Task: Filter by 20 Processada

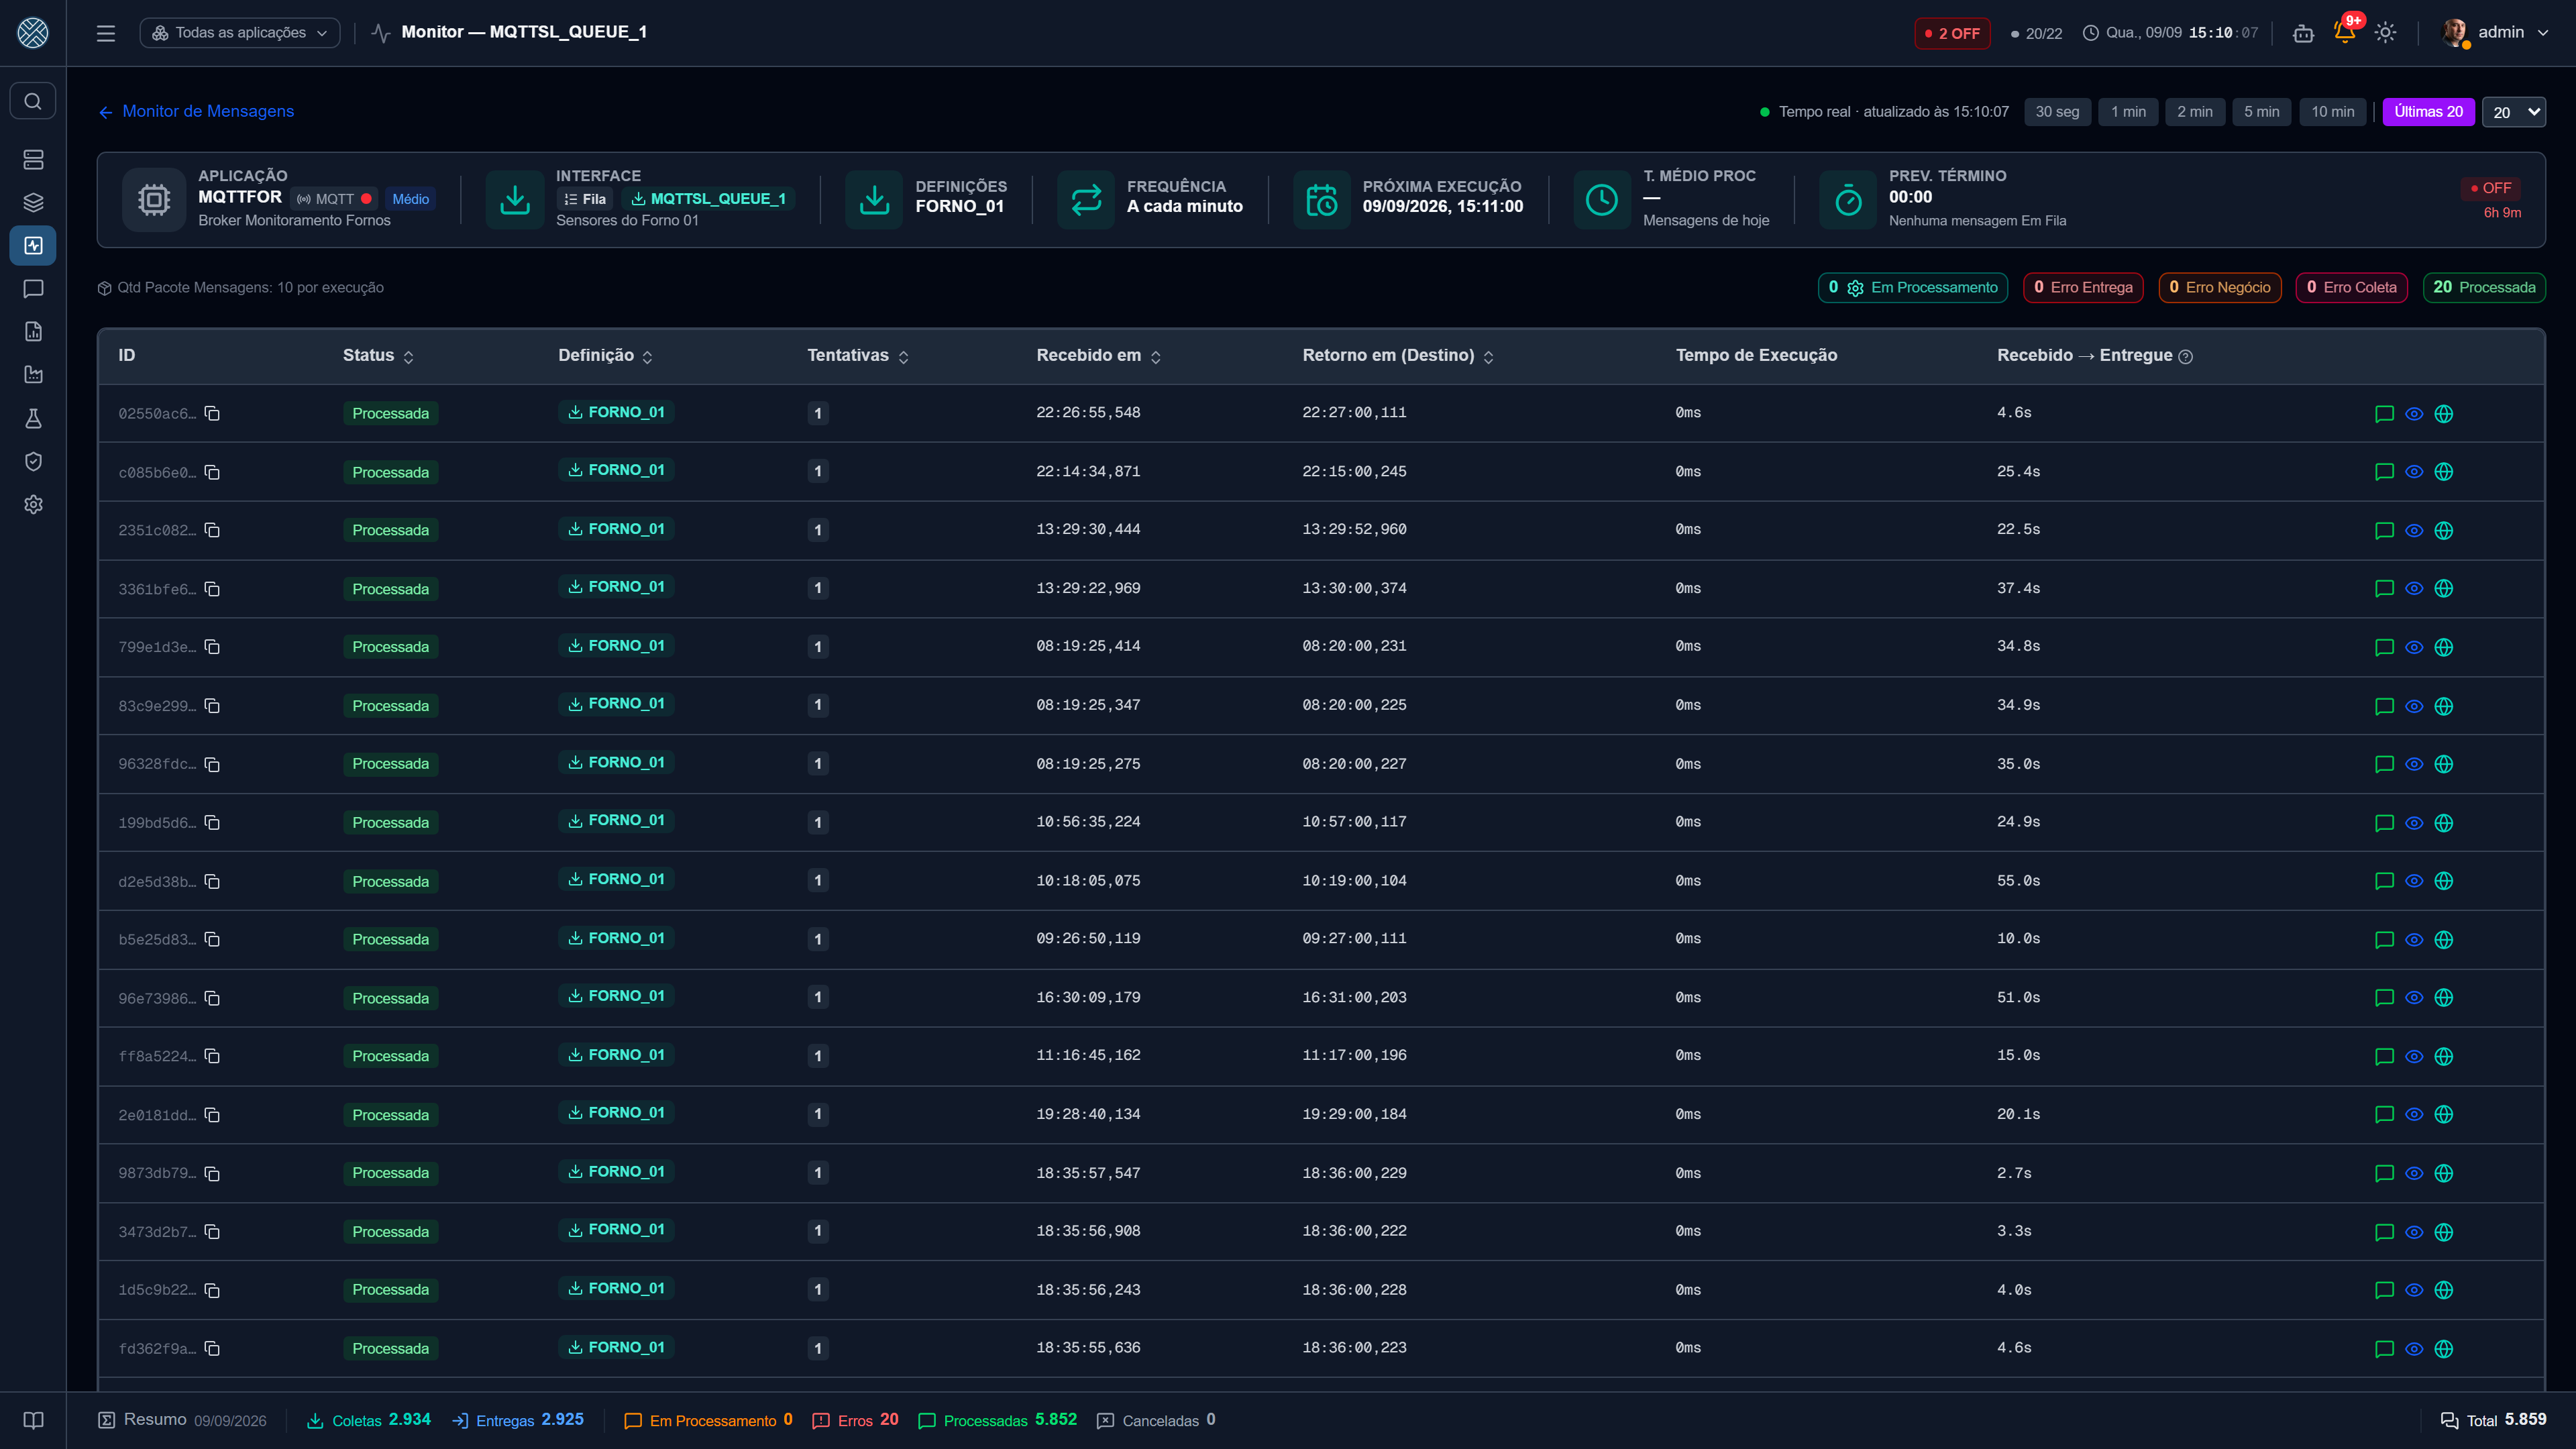Action: pos(2484,288)
